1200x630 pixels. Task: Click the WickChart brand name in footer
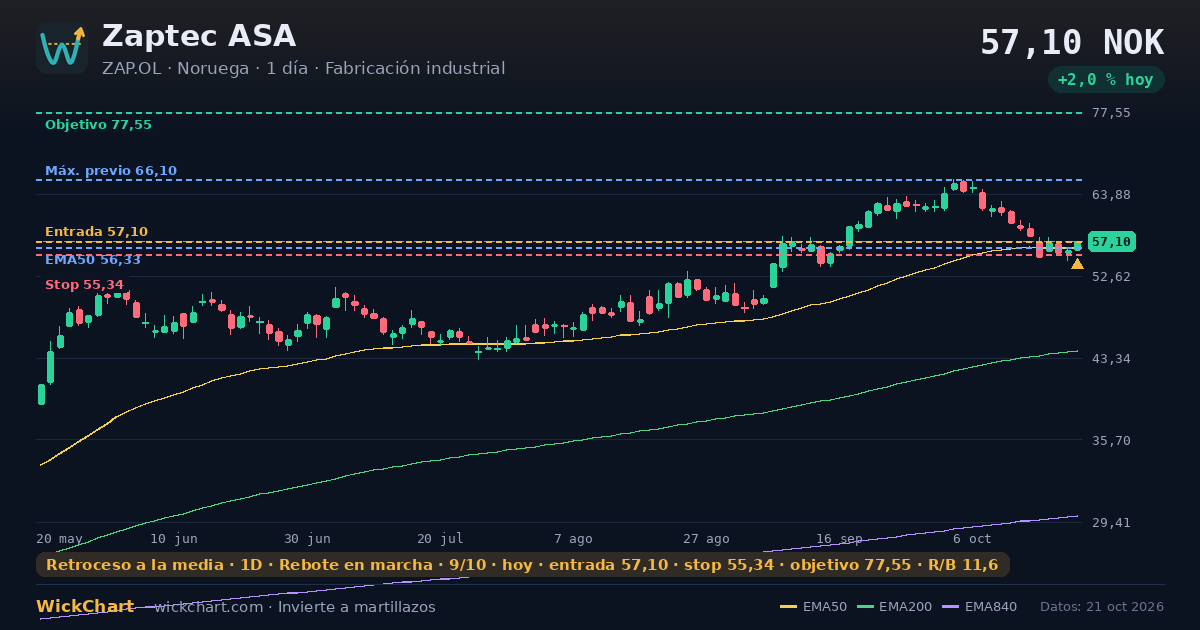click(x=85, y=607)
